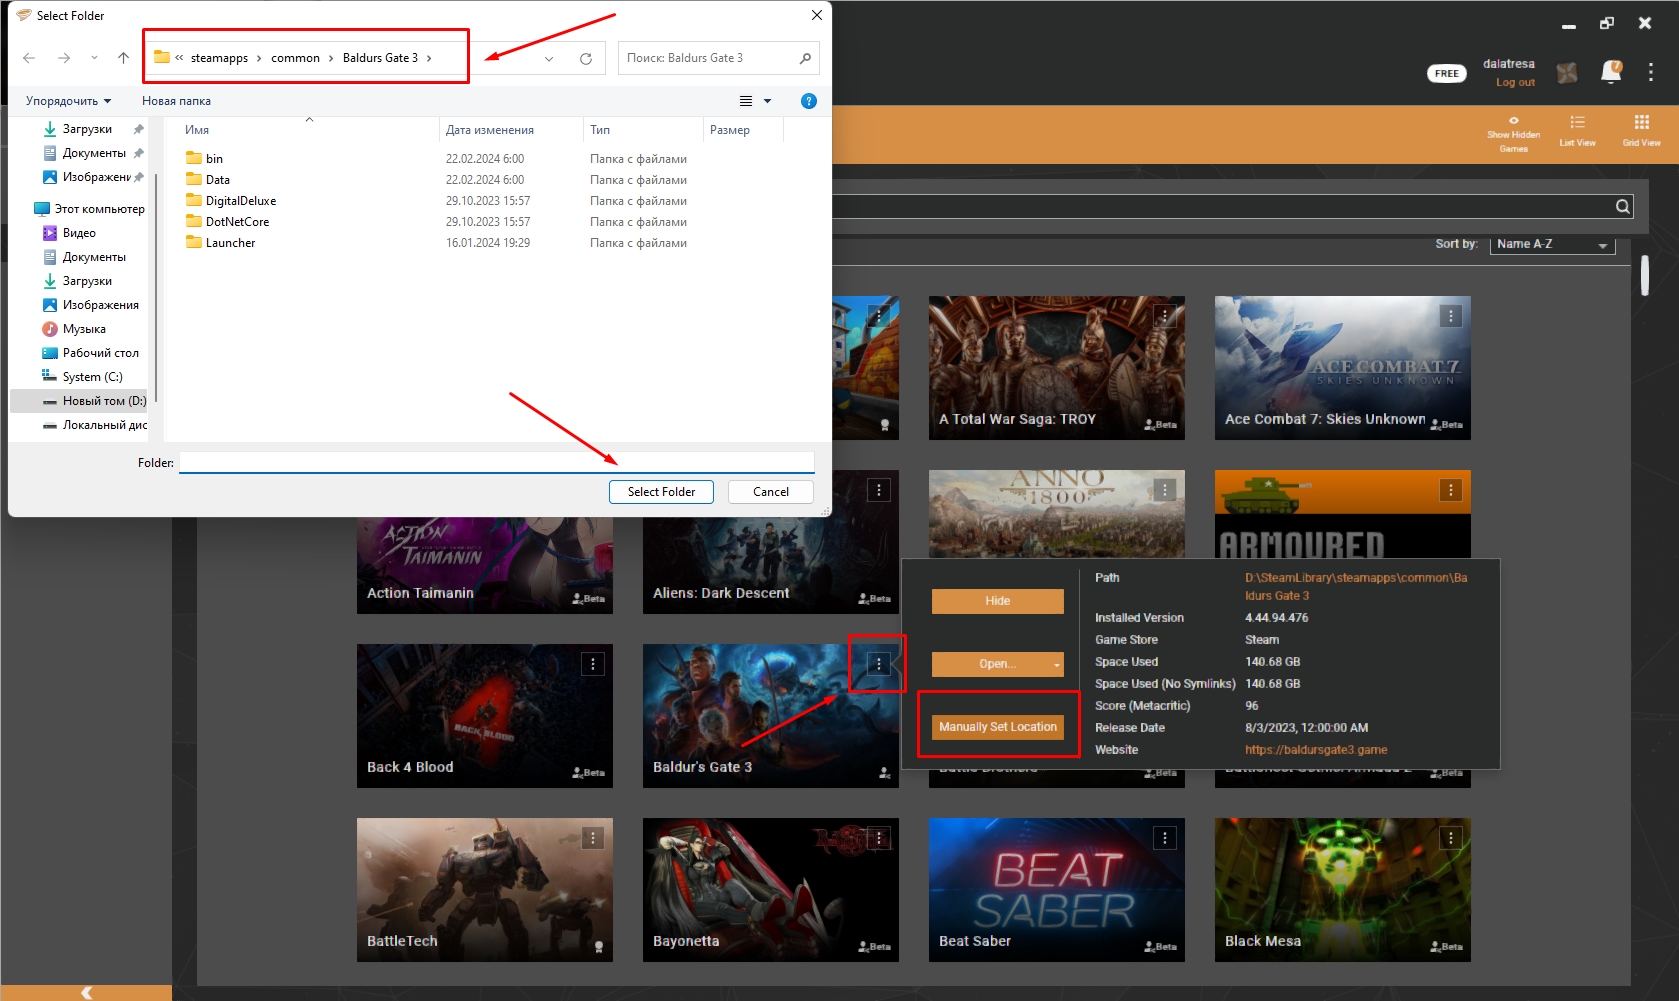Click the user avatar image
Viewport: 1679px width, 1001px height.
(x=1567, y=72)
